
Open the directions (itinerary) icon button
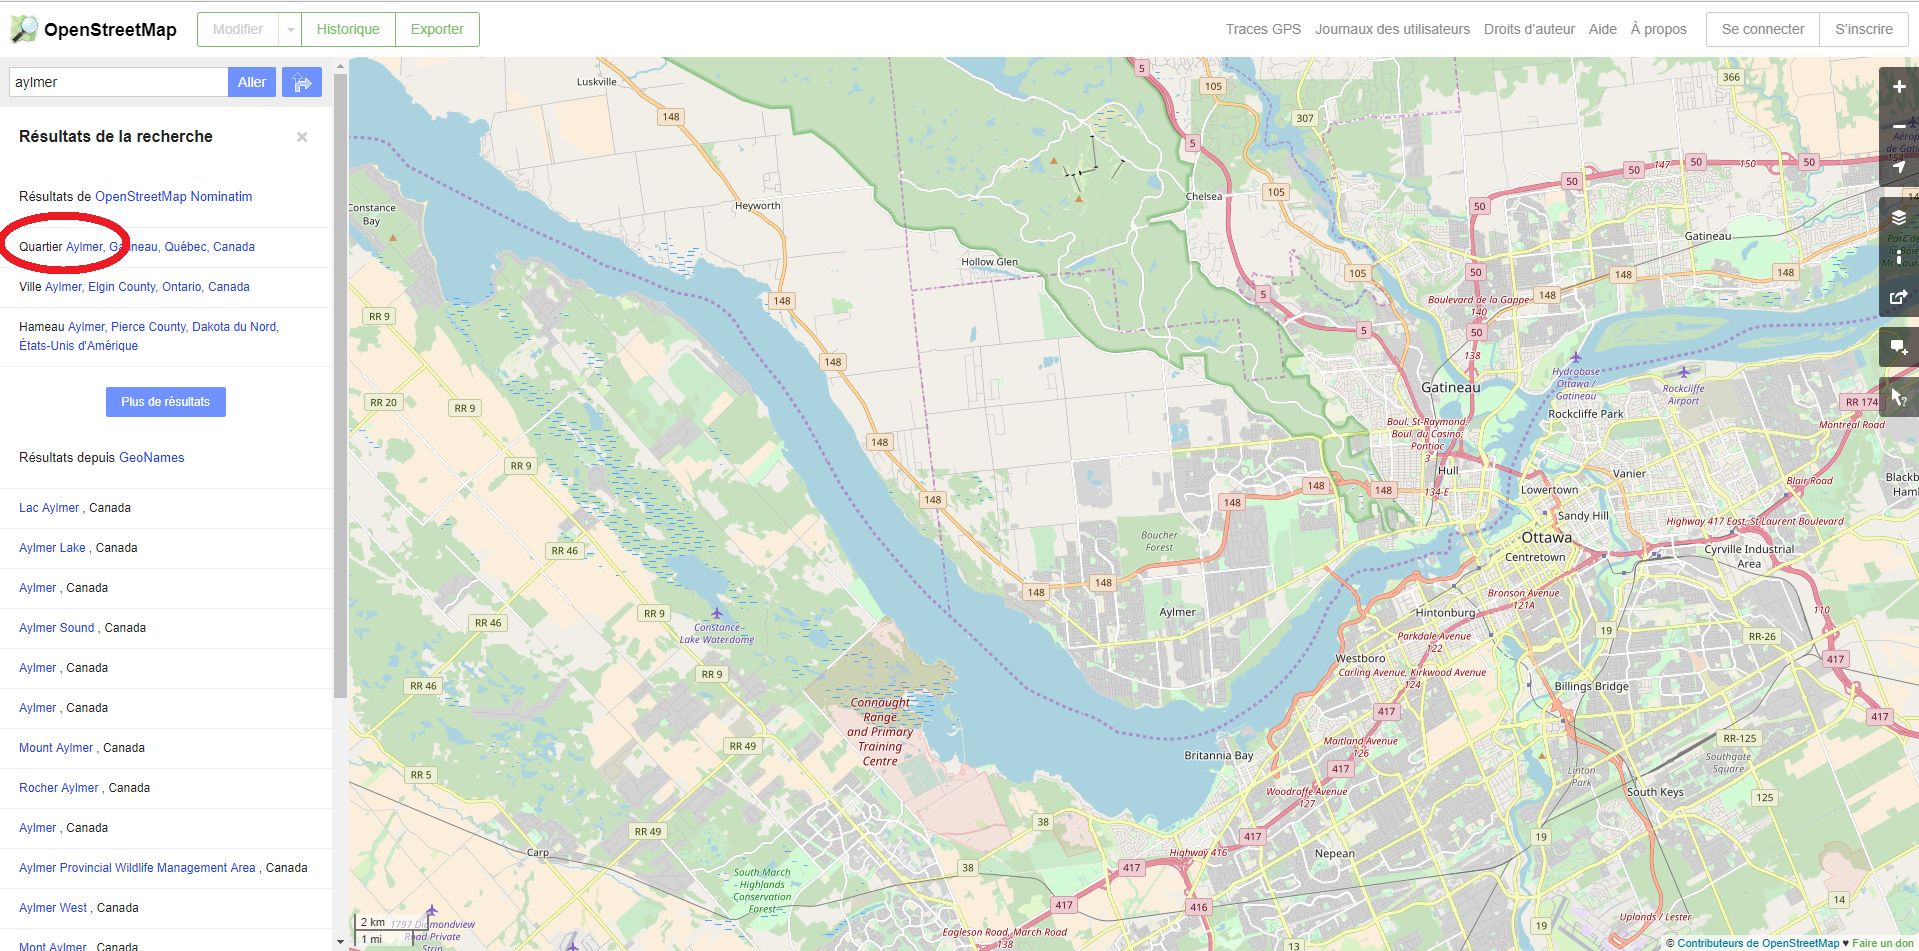(302, 82)
